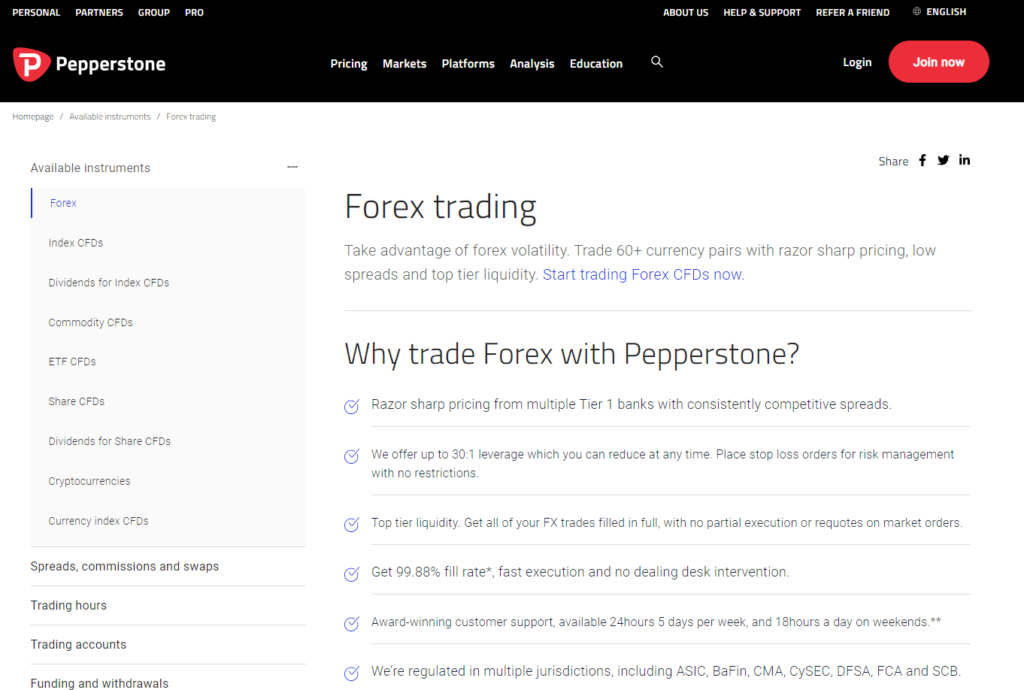Follow Start trading Forex CFDs now link
The width and height of the screenshot is (1024, 690).
pyautogui.click(x=643, y=275)
